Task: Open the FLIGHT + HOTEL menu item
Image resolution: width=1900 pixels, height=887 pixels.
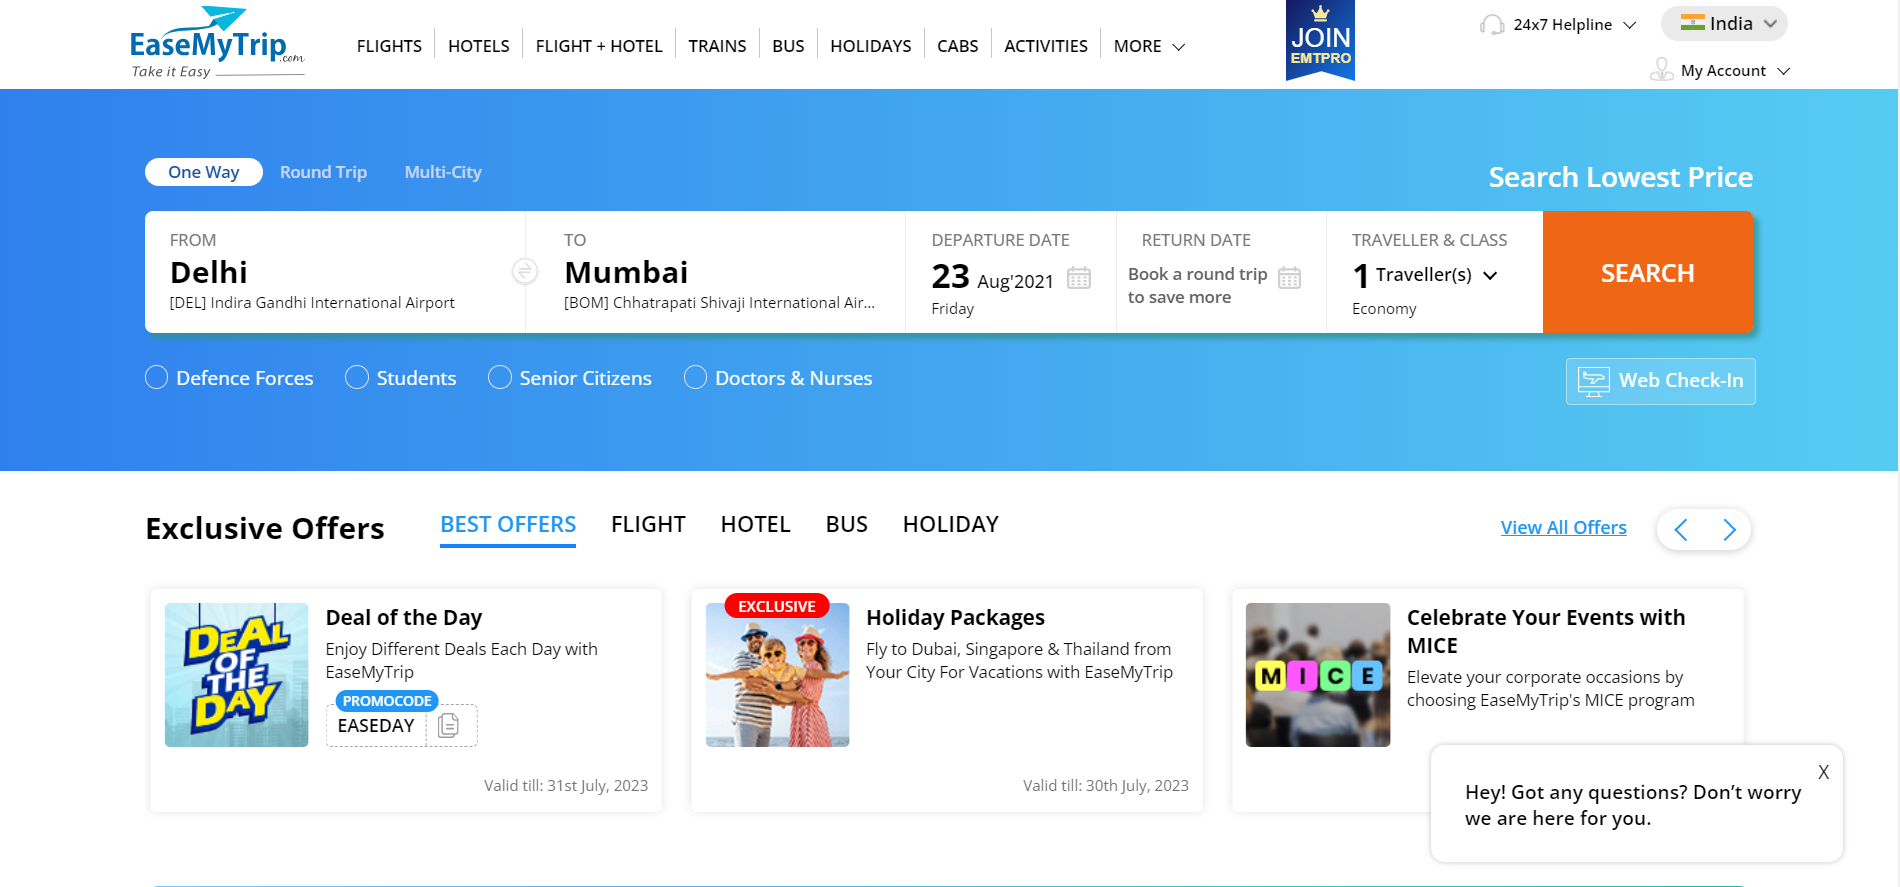Action: [x=599, y=46]
